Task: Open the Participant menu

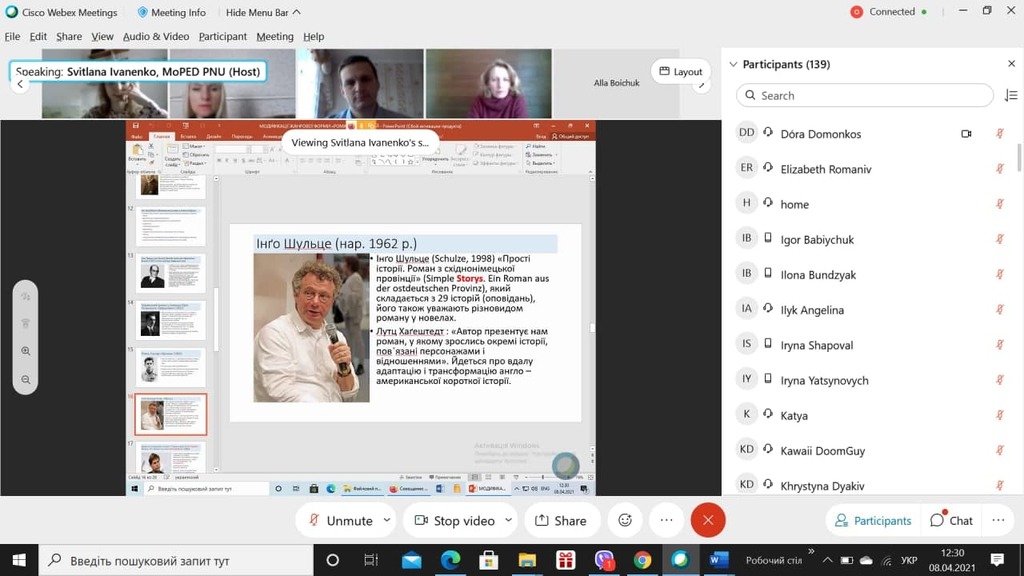Action: [222, 36]
